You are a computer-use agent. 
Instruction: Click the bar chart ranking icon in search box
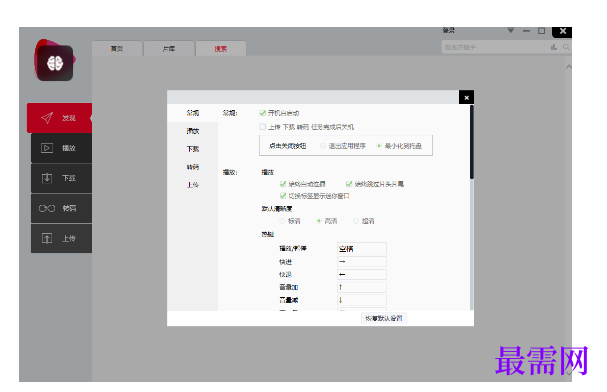(x=554, y=47)
